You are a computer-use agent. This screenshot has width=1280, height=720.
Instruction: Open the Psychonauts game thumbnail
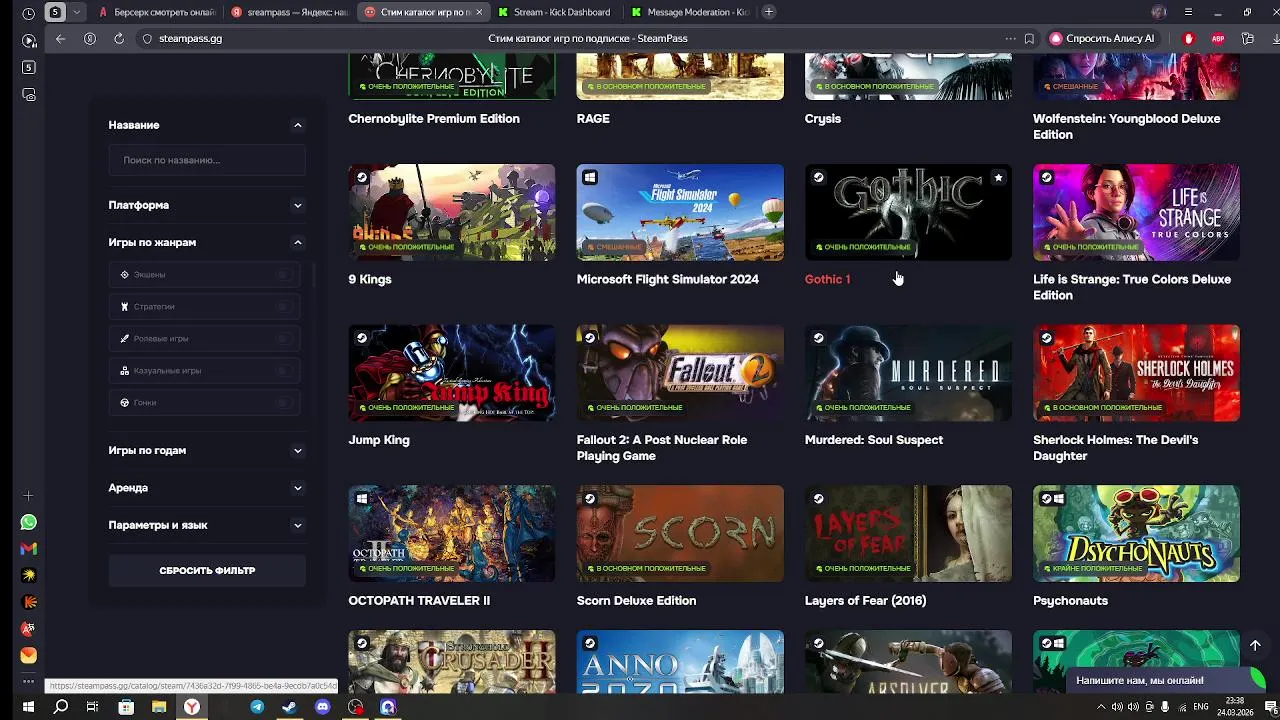[x=1136, y=533]
